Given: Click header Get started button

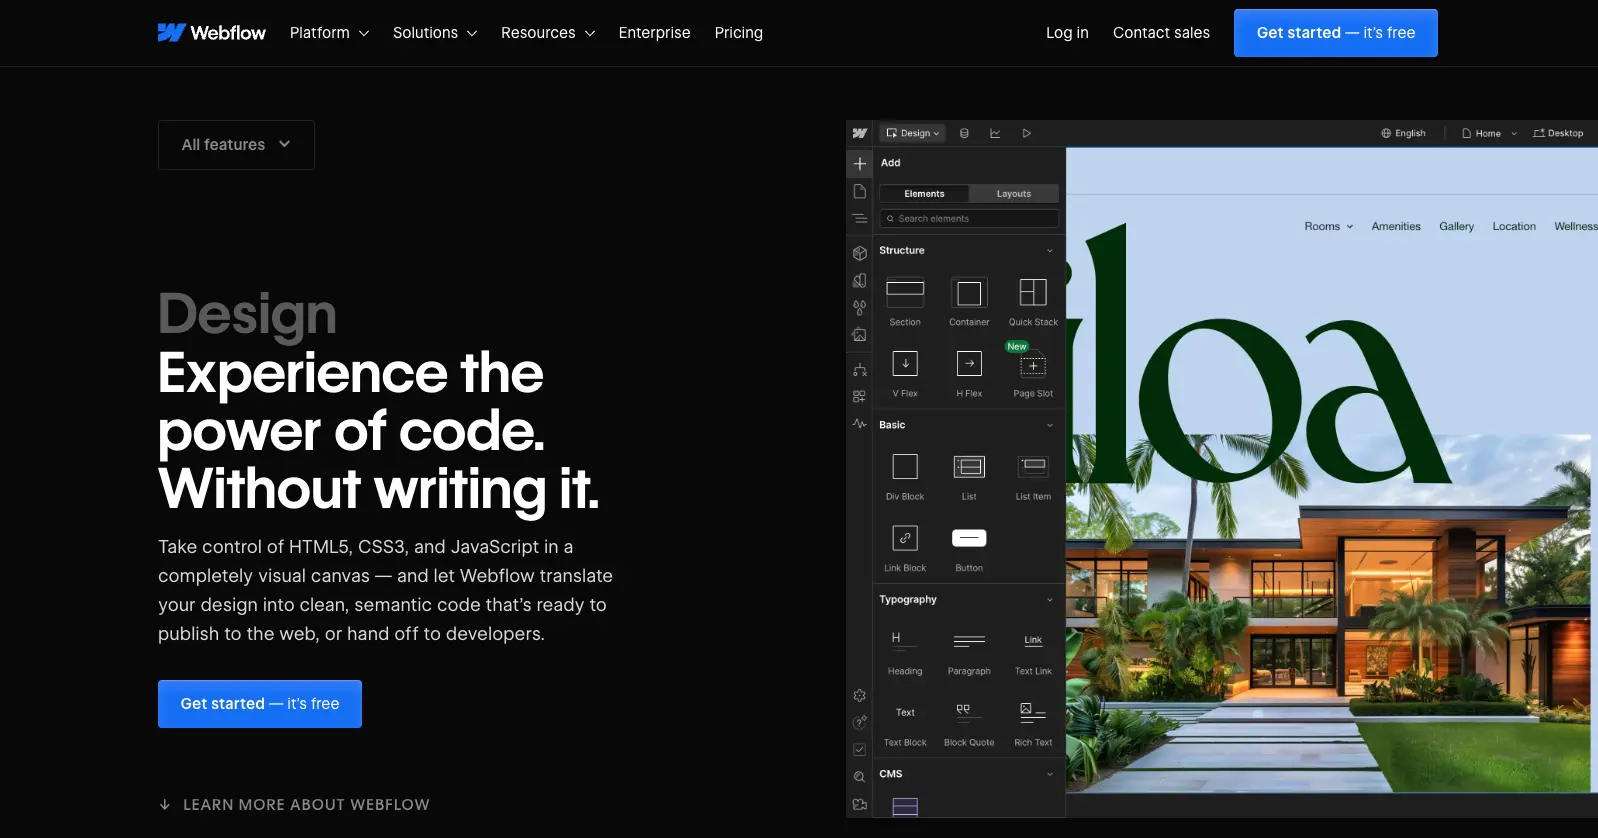Looking at the screenshot, I should click(x=1336, y=33).
